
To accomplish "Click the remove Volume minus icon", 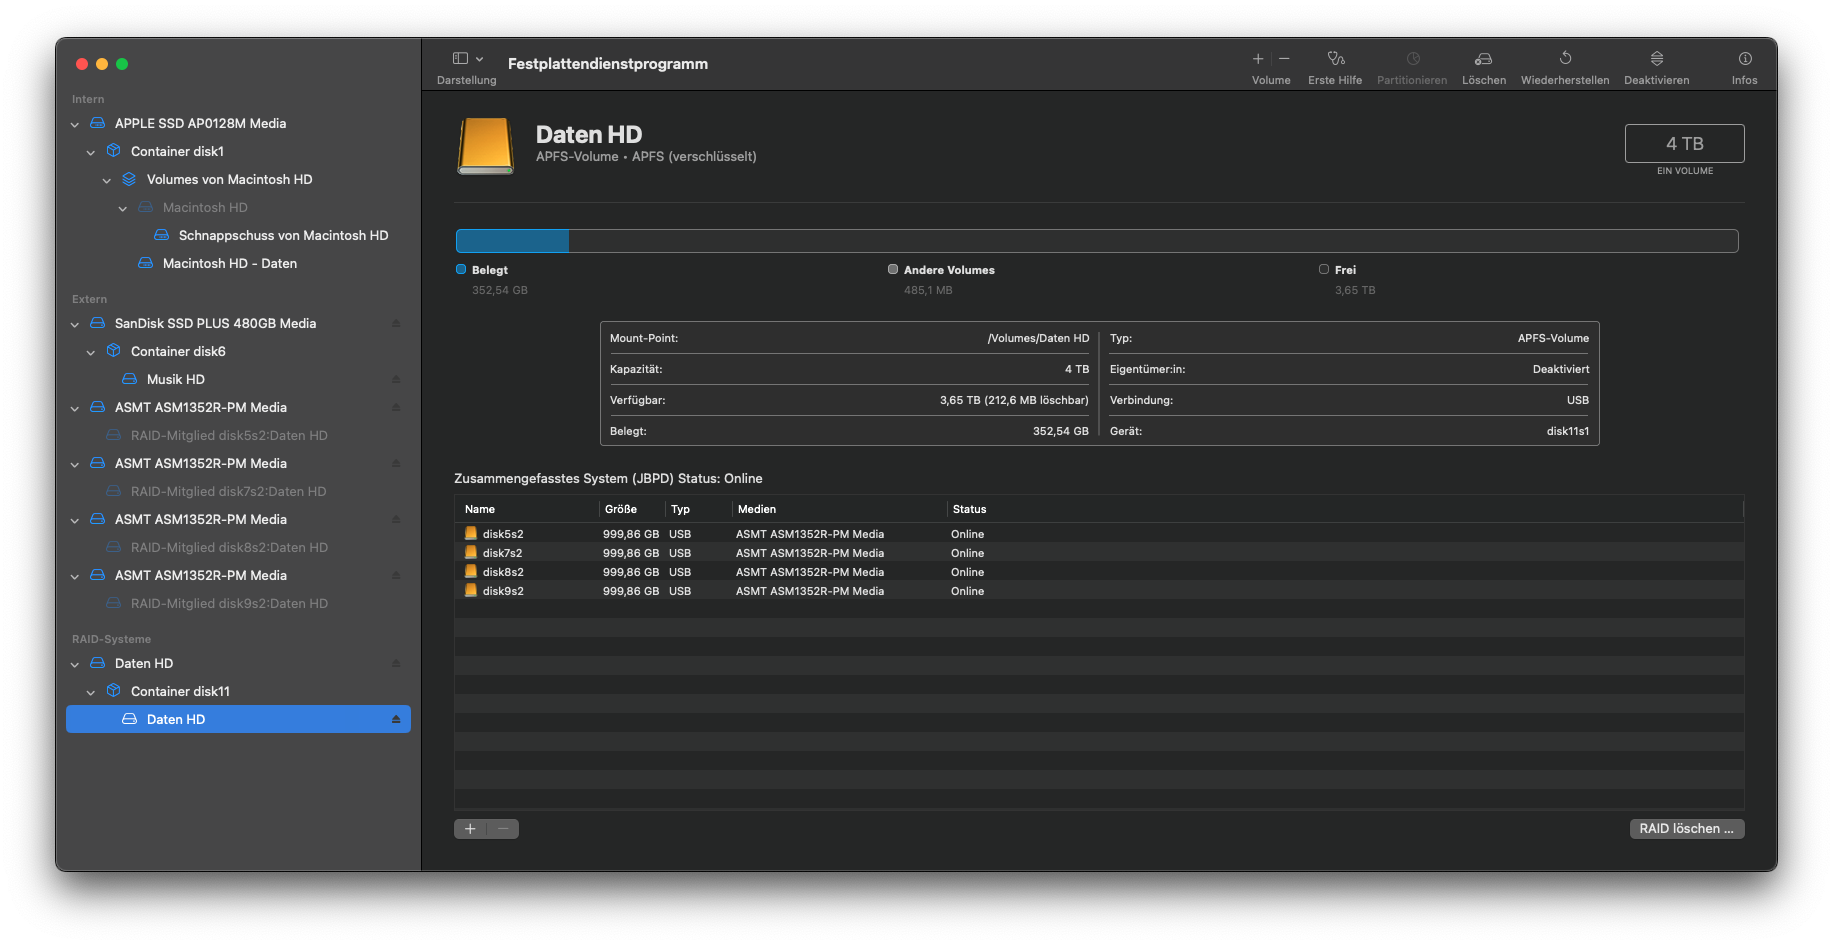I will tap(1285, 59).
